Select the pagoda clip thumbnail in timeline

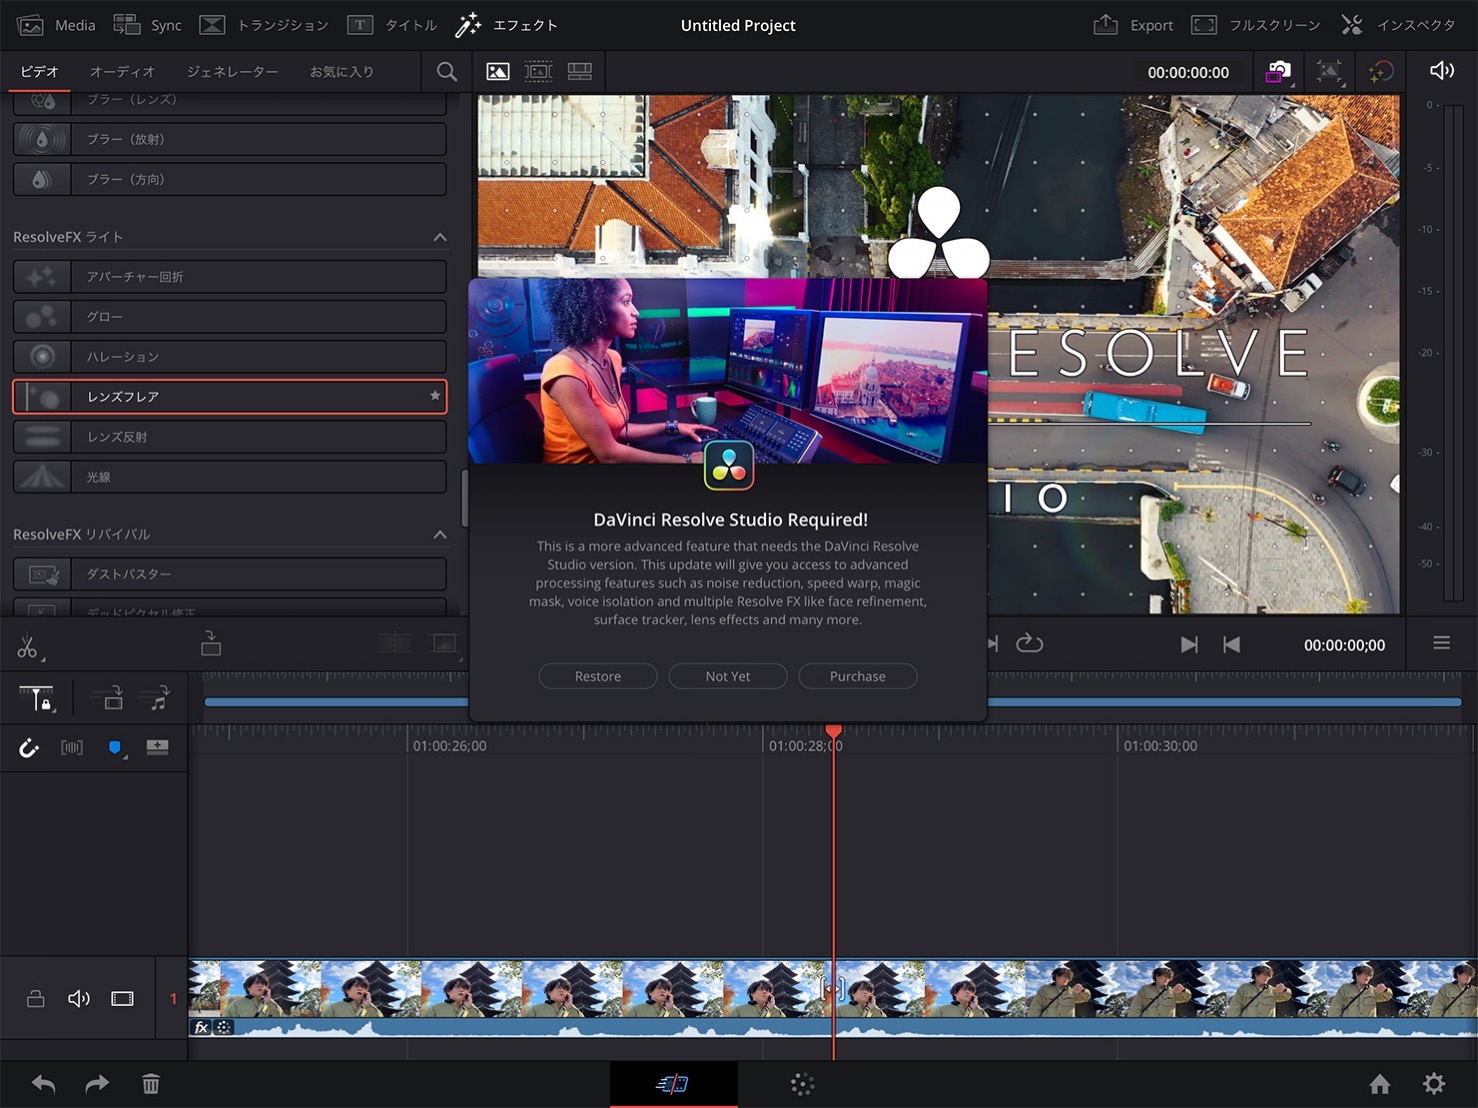click(832, 989)
